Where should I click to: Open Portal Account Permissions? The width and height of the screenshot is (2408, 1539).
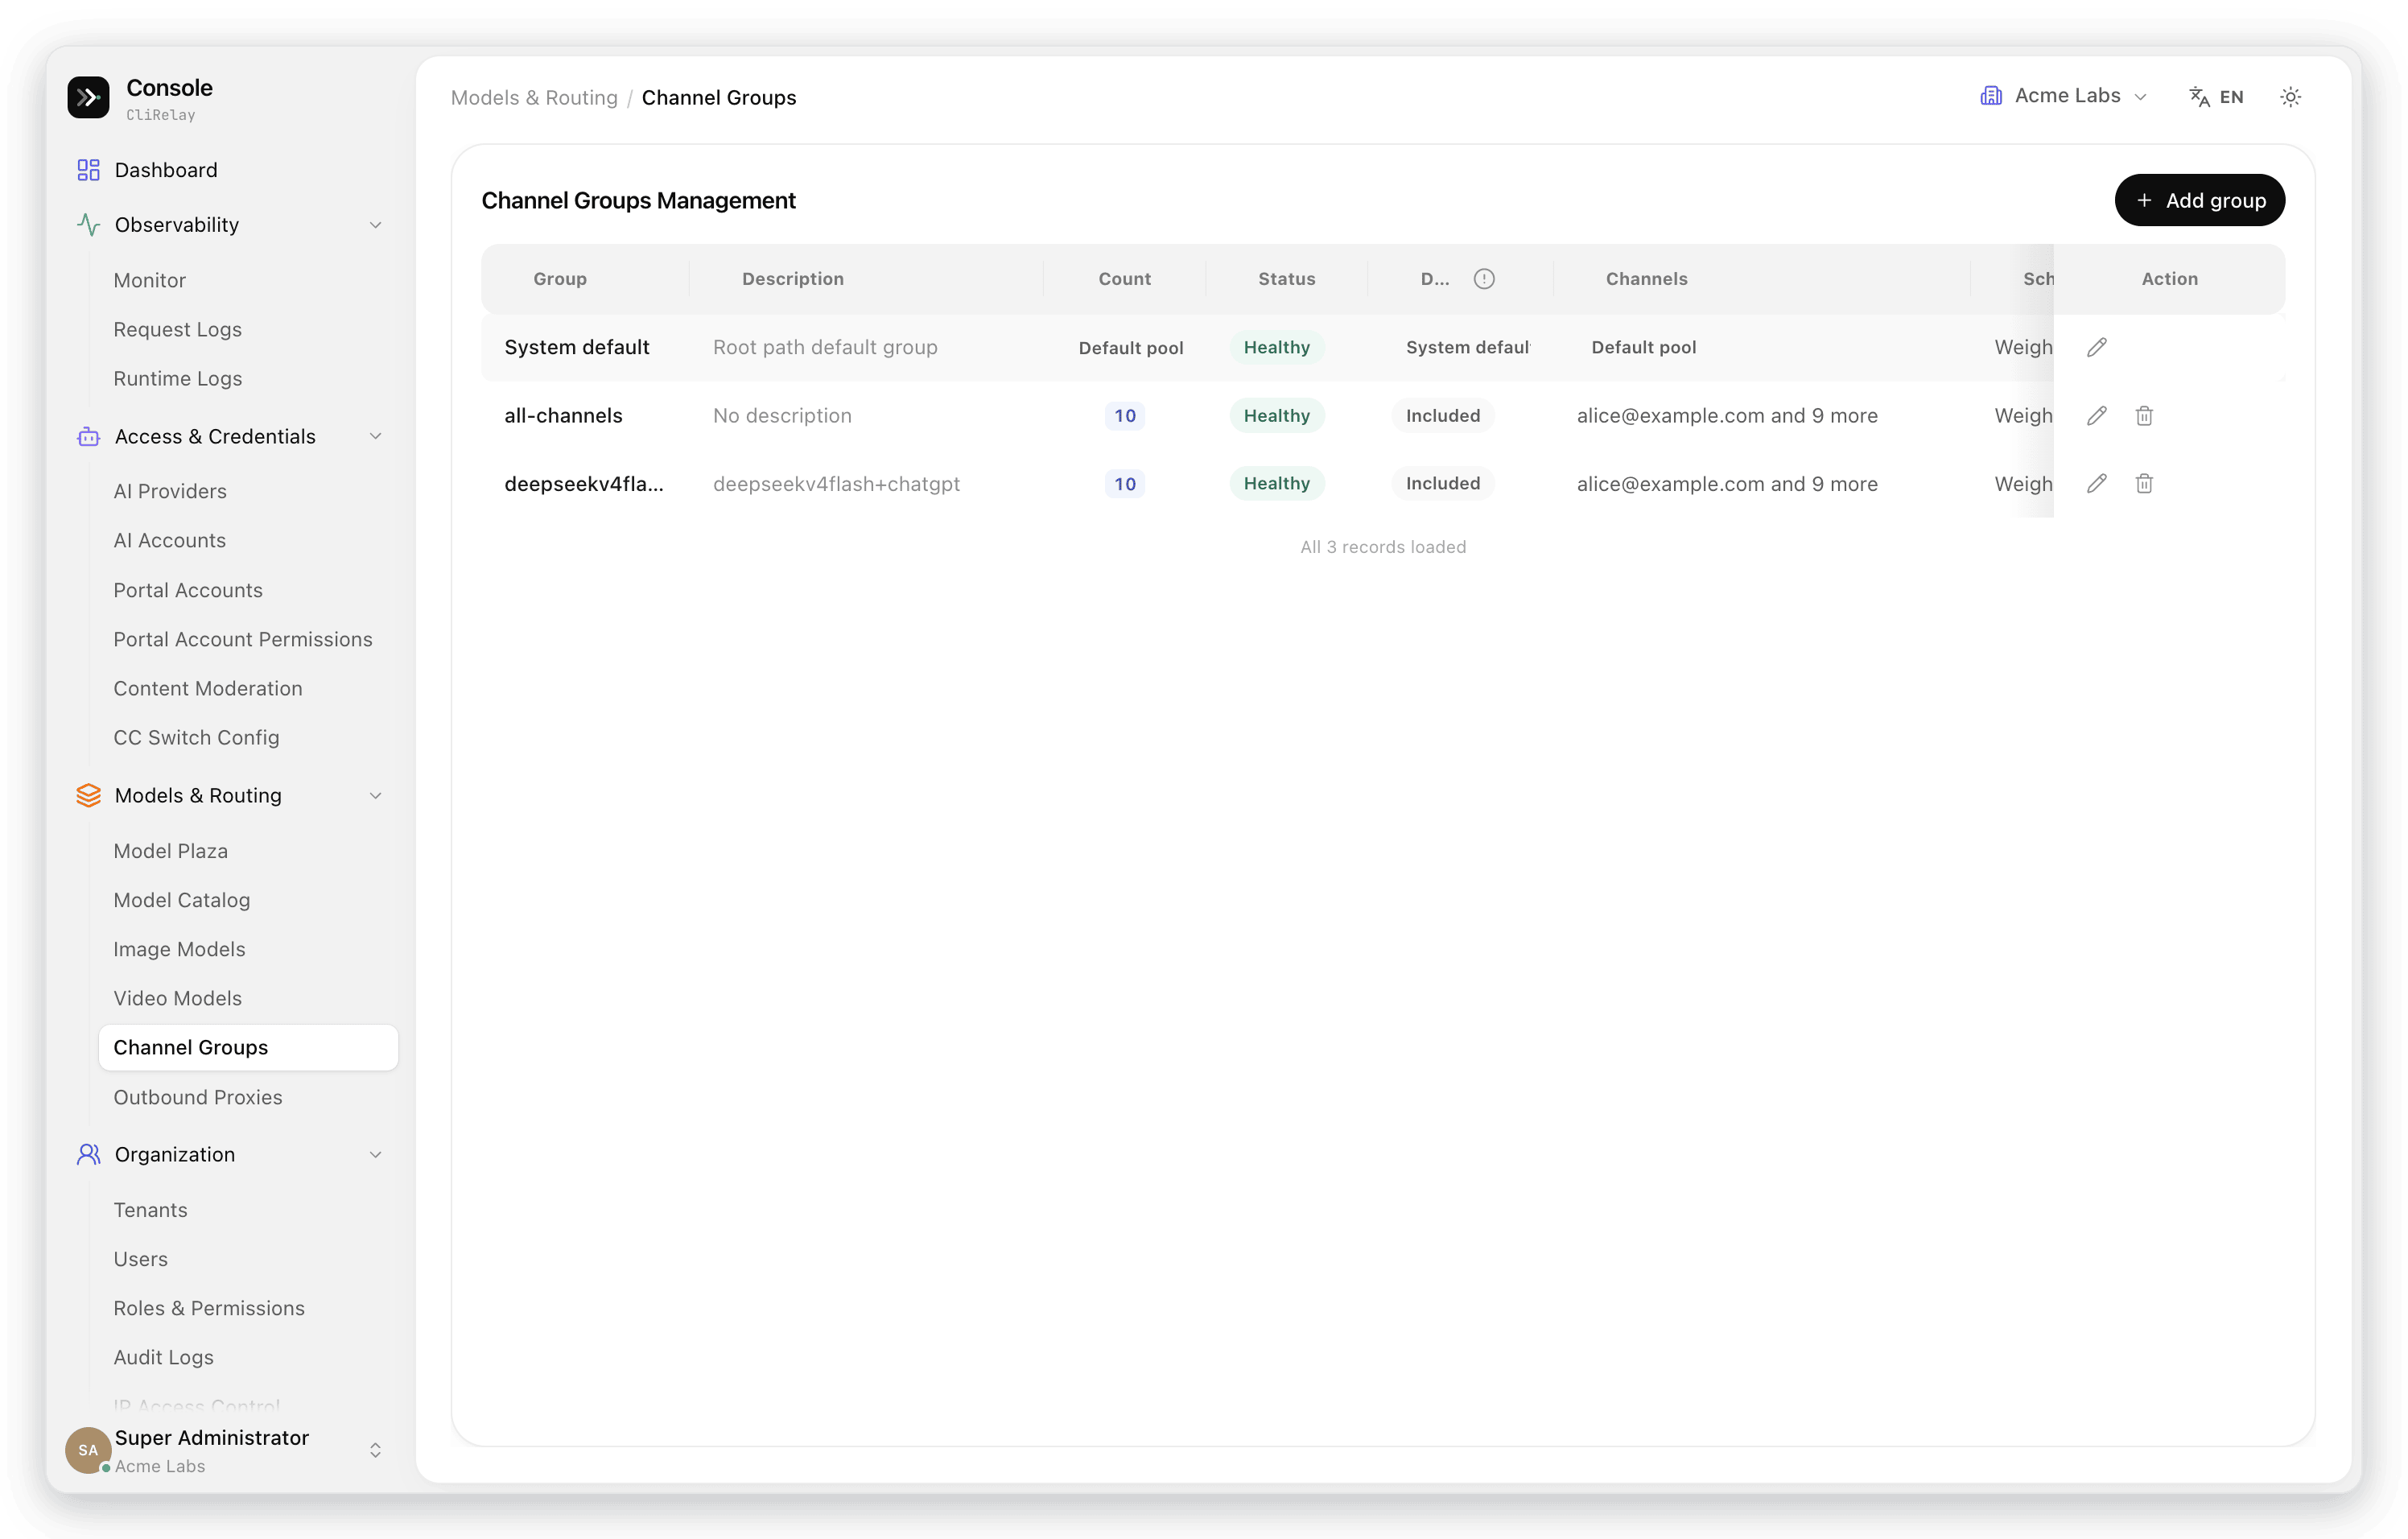point(242,640)
